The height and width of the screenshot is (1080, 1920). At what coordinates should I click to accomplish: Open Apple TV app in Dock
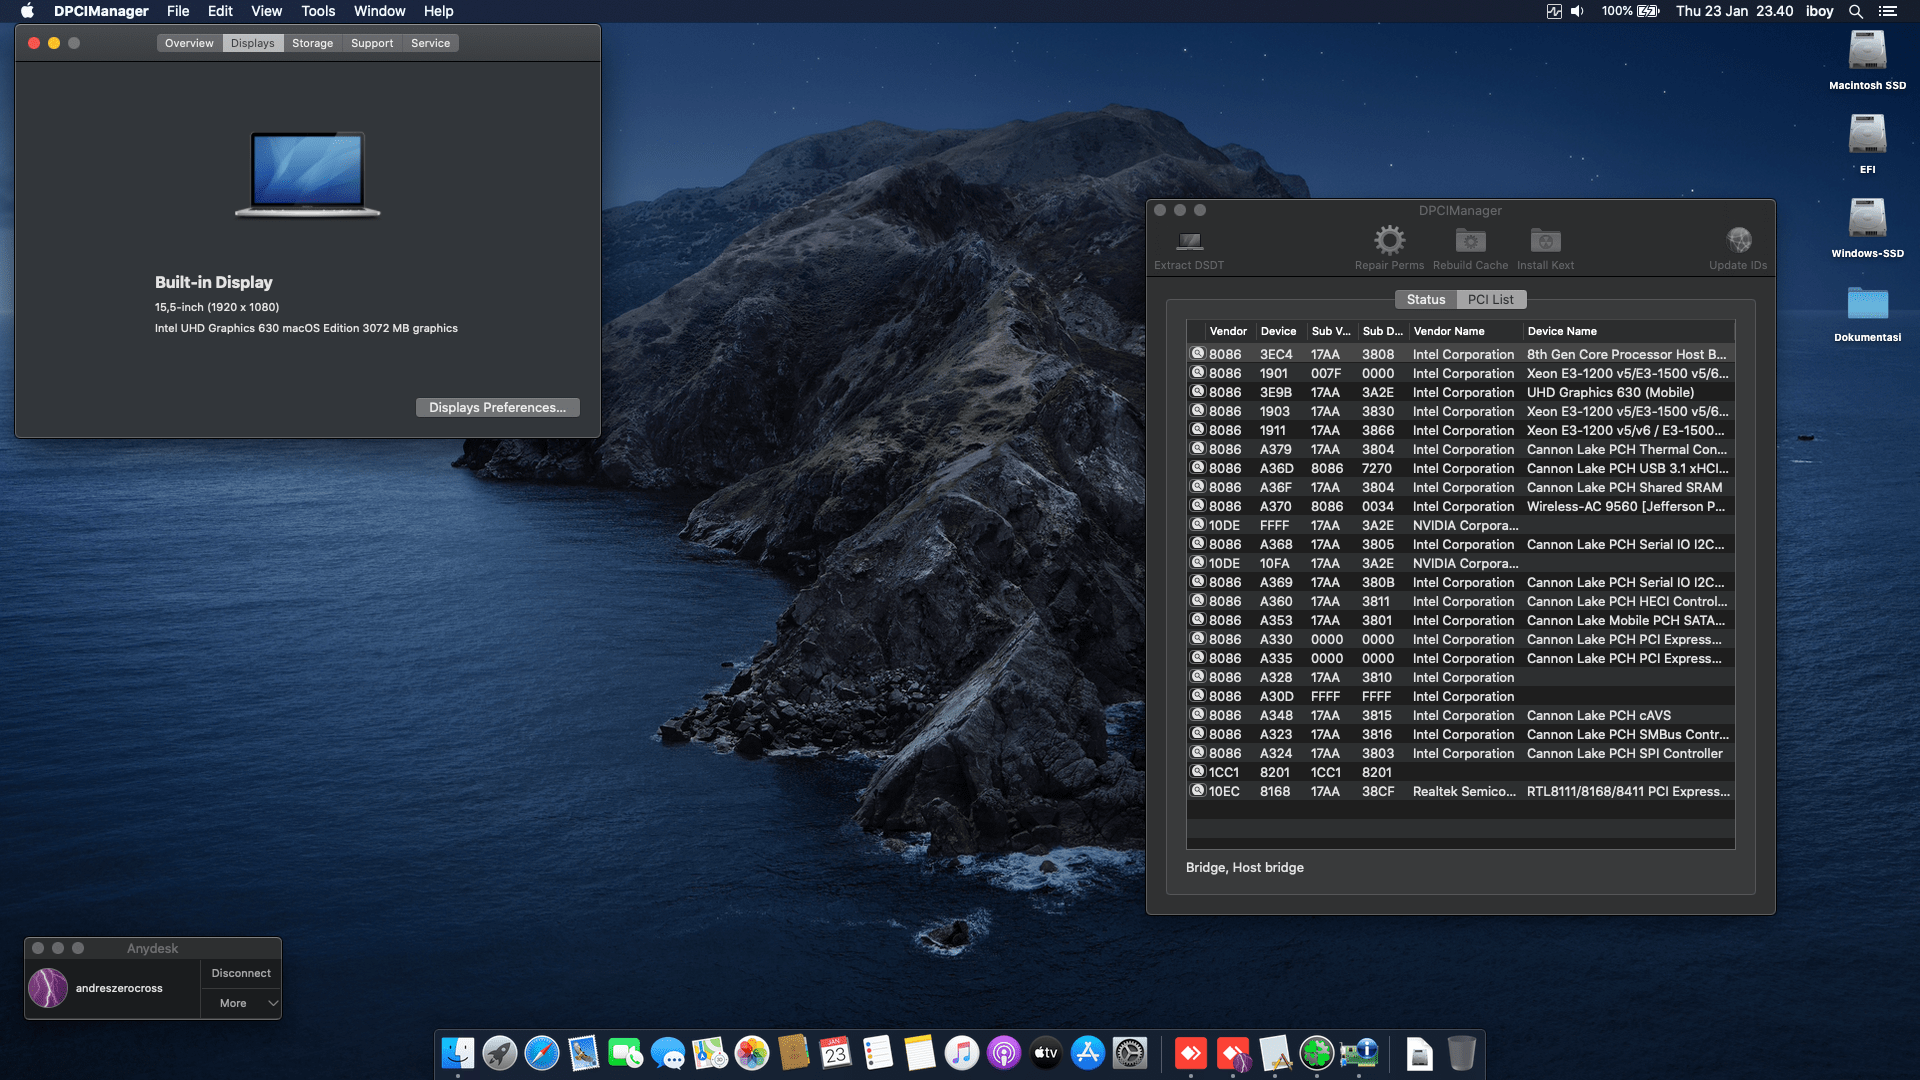click(x=1046, y=1053)
